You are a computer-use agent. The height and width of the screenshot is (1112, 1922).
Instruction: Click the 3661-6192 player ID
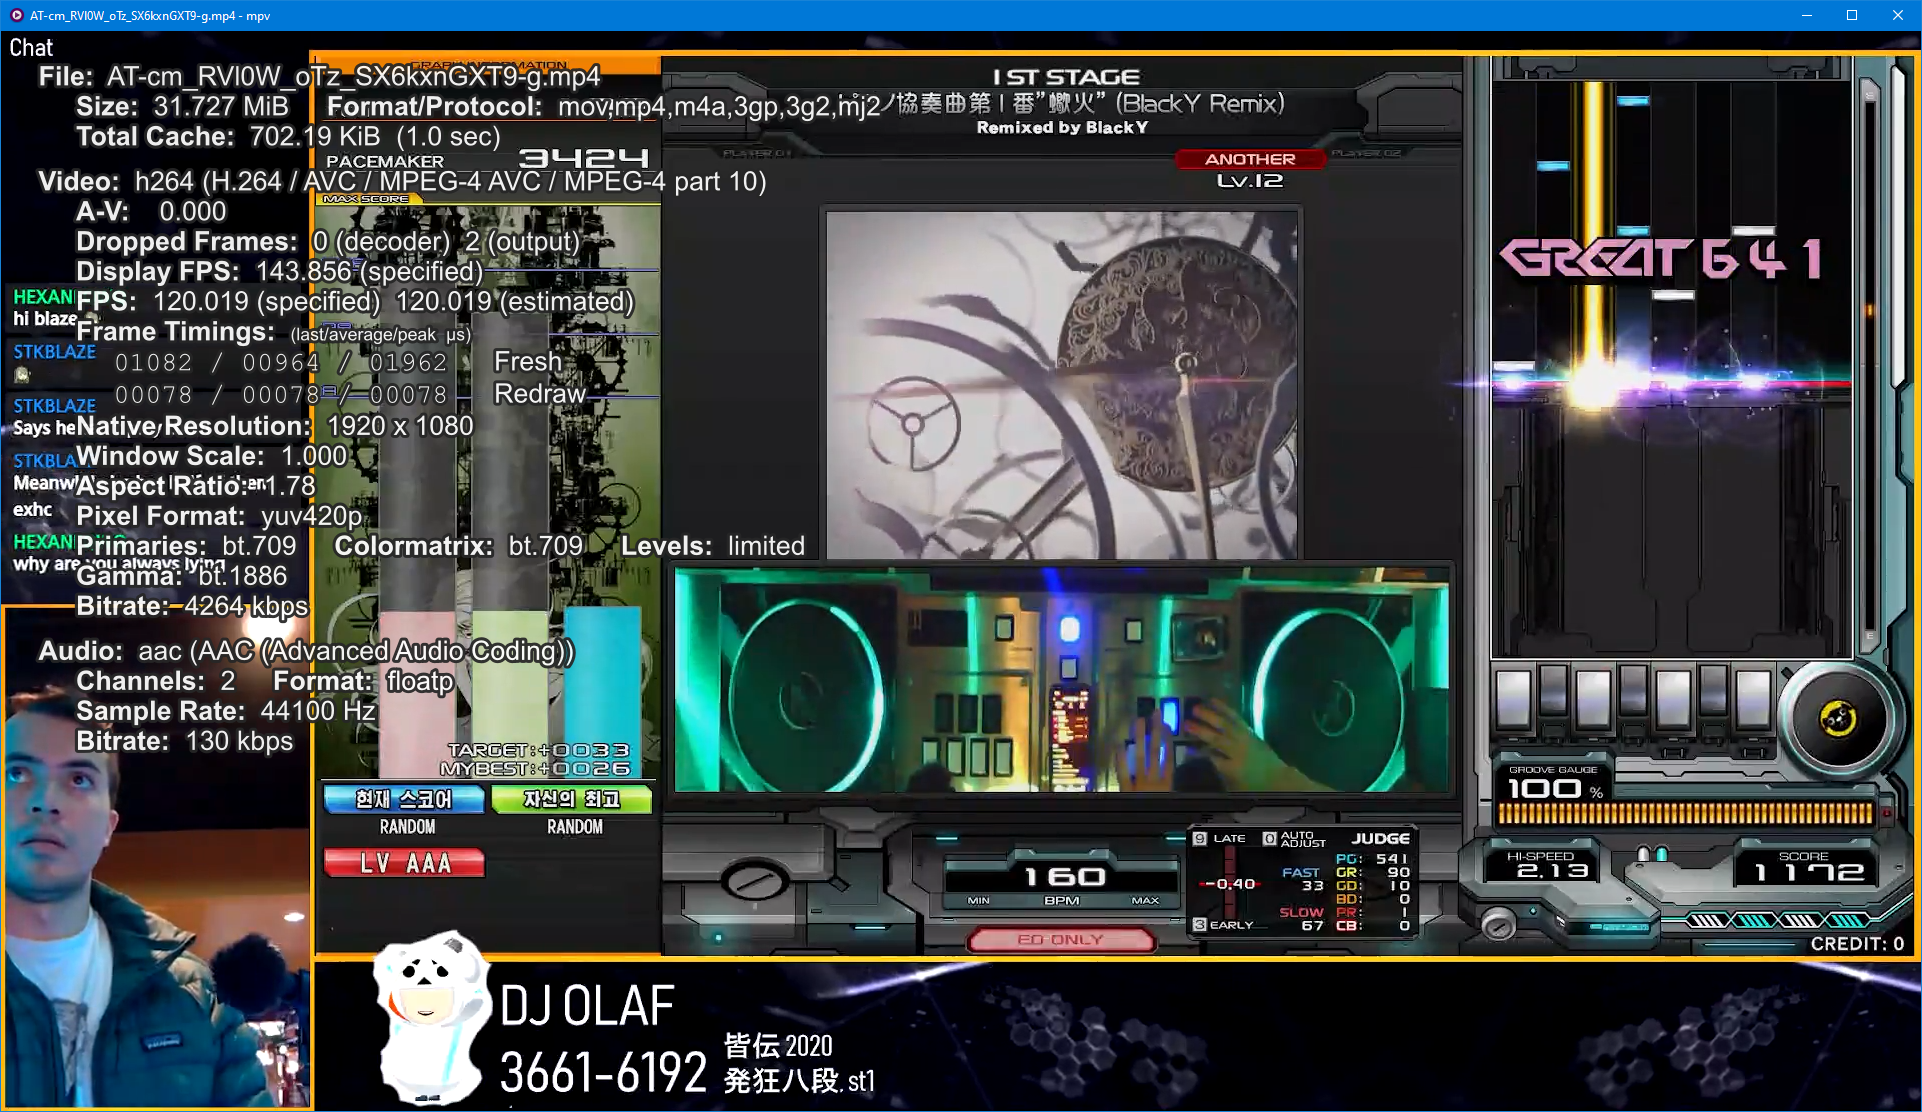[603, 1073]
